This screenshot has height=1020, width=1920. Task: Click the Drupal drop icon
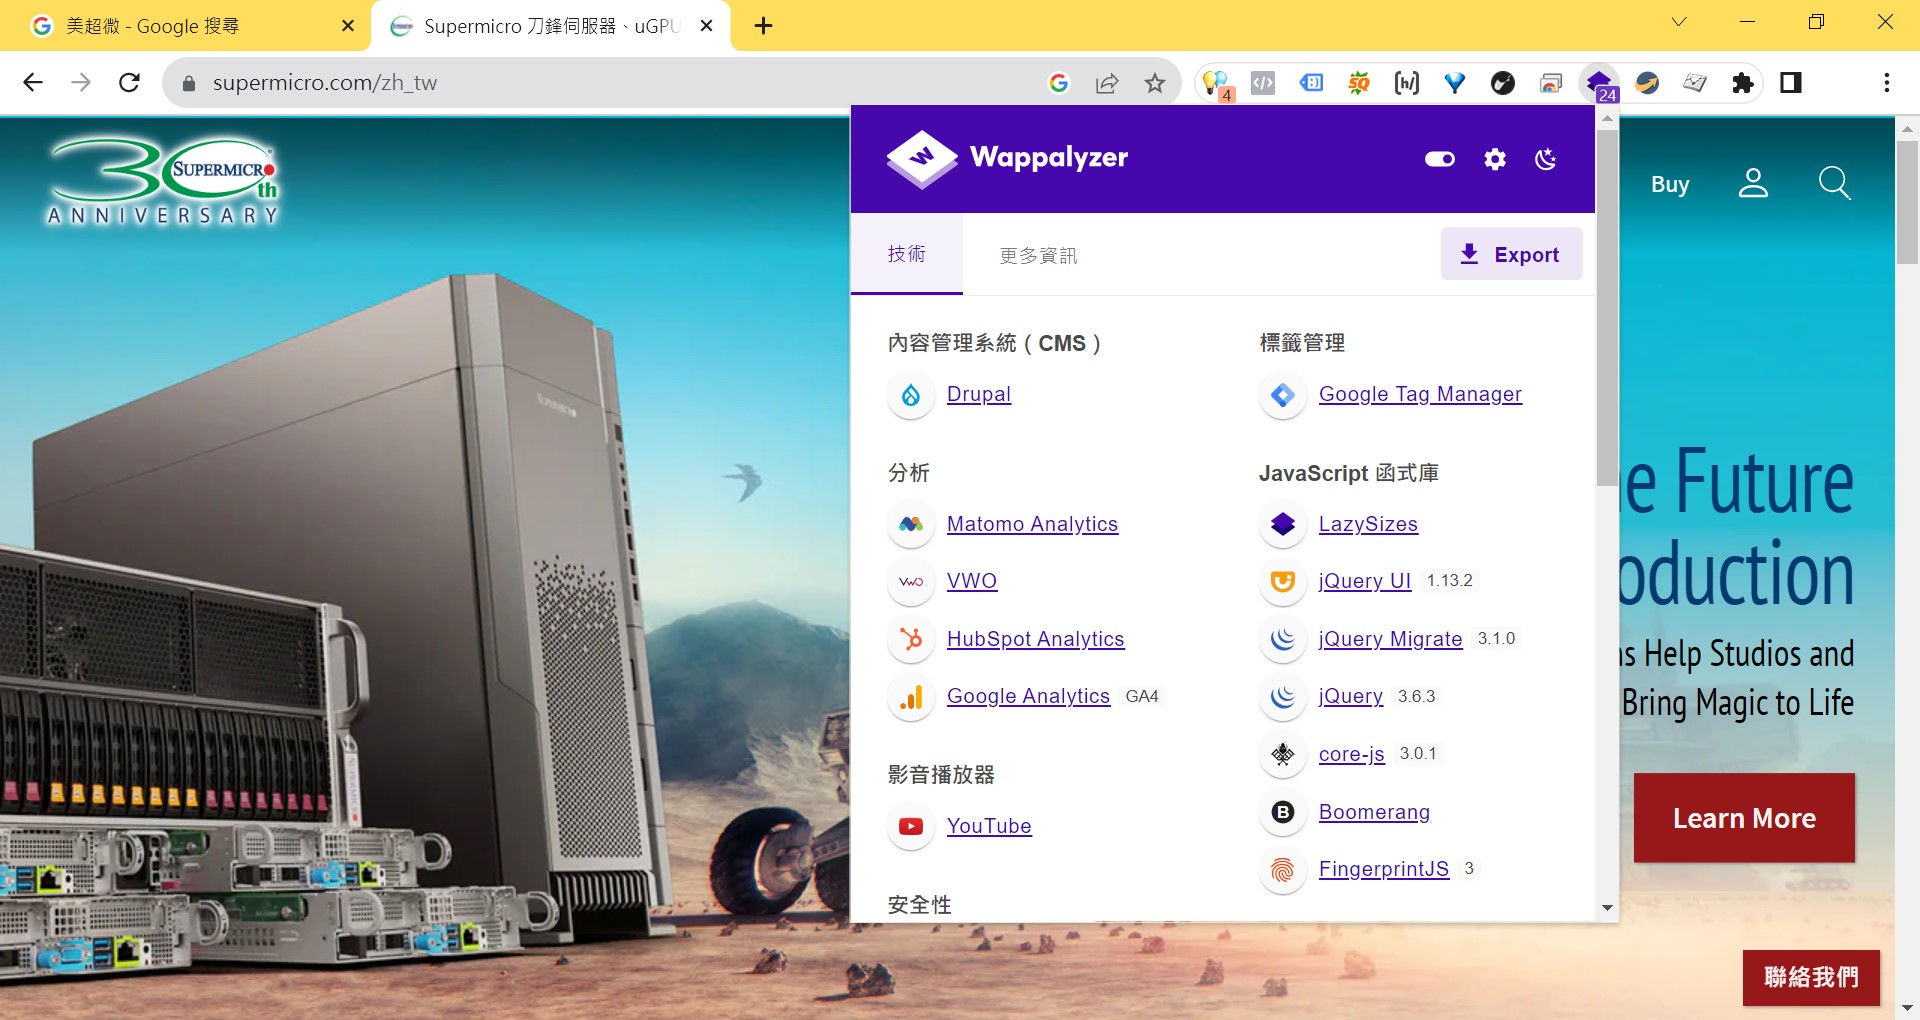coord(911,395)
